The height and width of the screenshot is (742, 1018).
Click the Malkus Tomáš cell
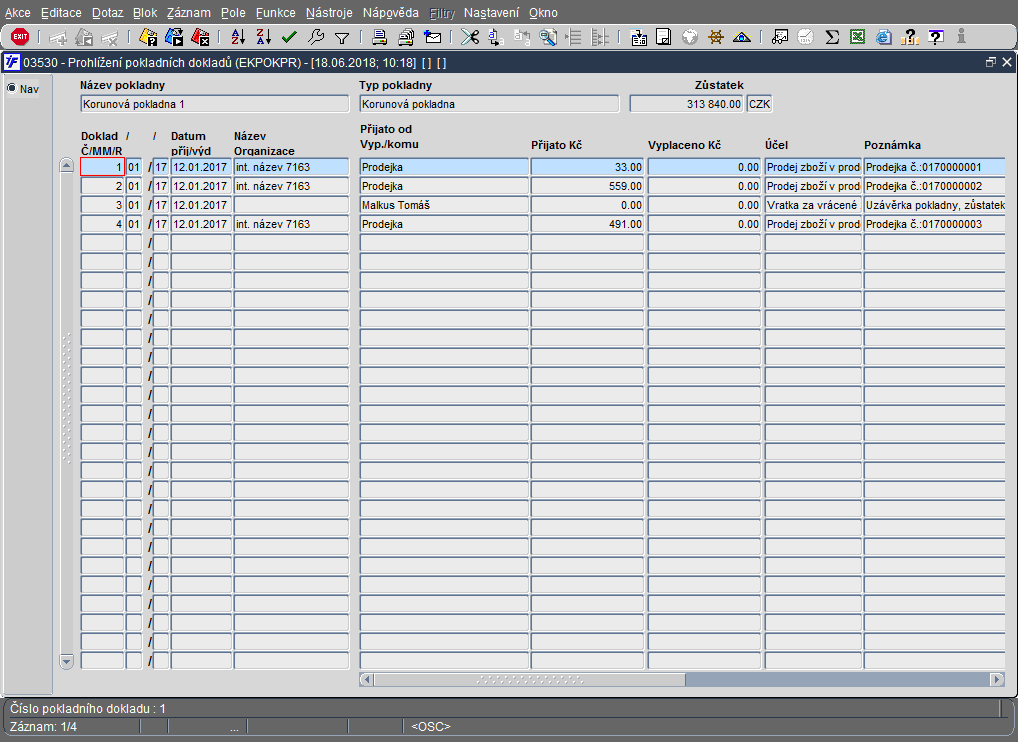coord(444,204)
